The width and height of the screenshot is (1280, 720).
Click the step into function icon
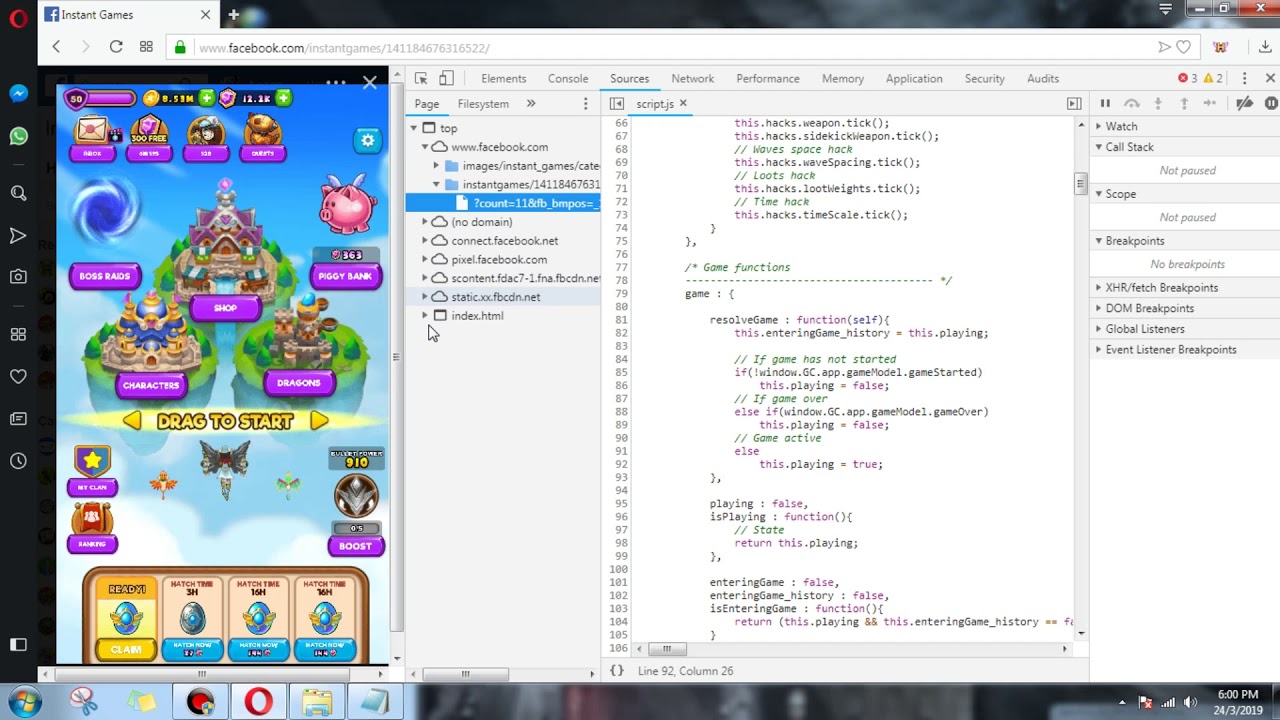coord(1158,103)
